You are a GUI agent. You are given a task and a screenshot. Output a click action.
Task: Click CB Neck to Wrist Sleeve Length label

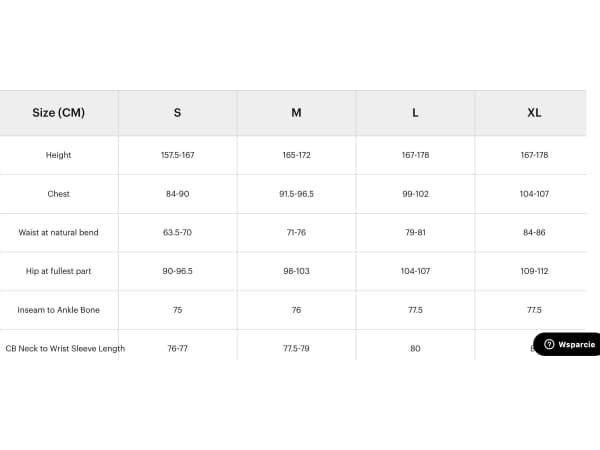coord(65,348)
